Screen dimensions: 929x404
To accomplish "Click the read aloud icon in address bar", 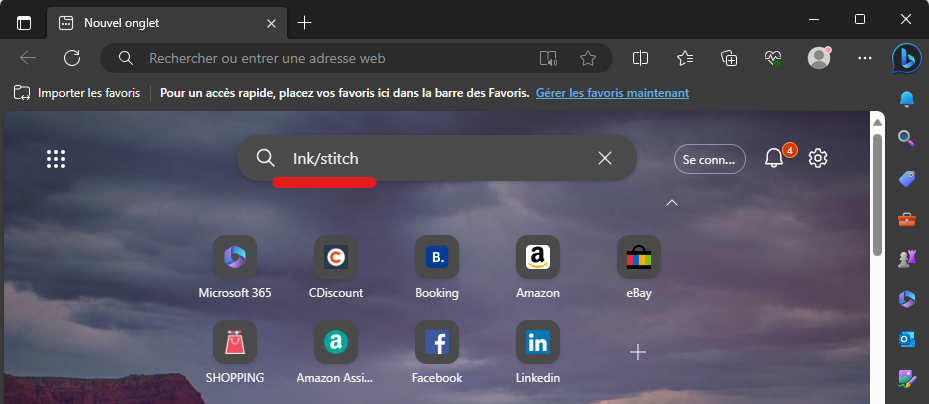I will point(548,58).
